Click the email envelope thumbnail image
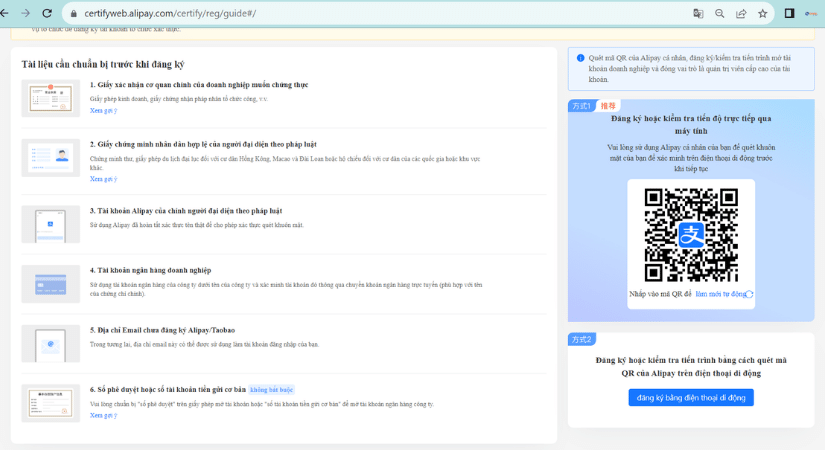Image resolution: width=825 pixels, height=450 pixels. (51, 344)
